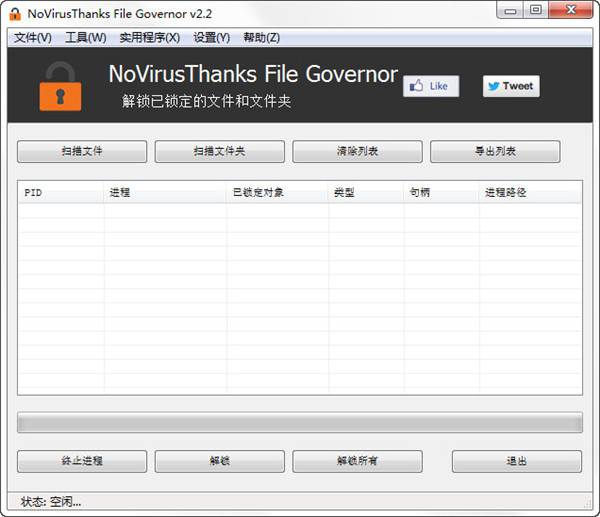
Task: Click the 扫描文件 button
Action: coord(82,152)
